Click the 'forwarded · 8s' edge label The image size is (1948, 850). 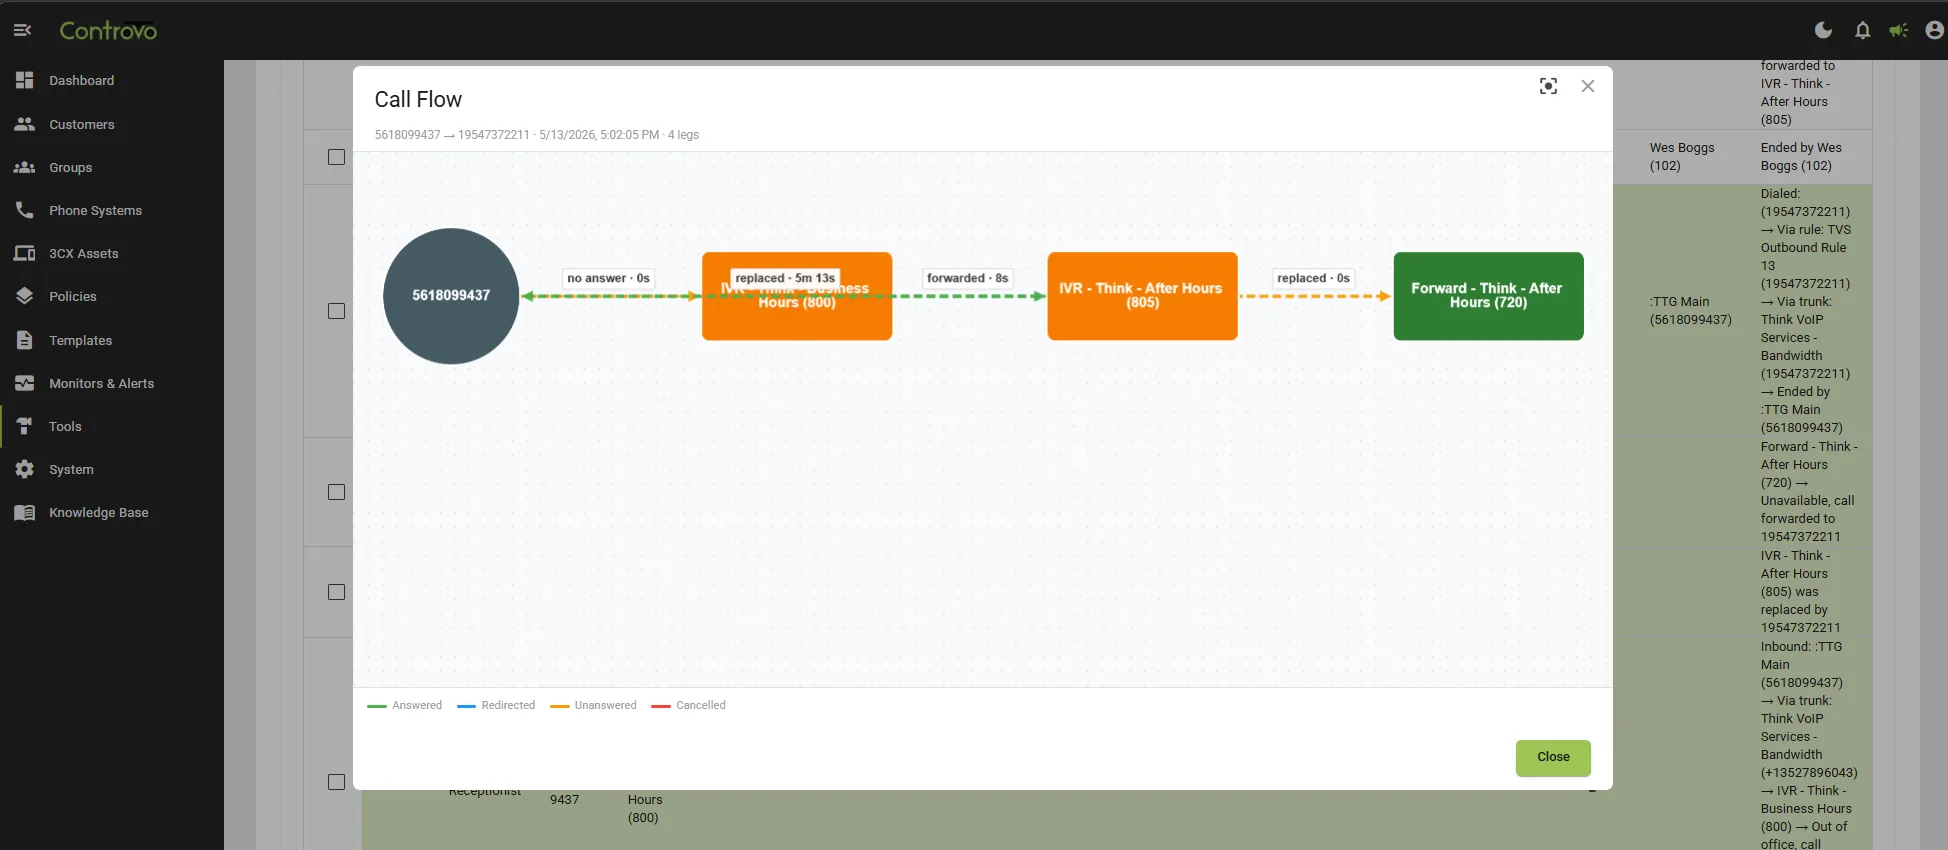click(967, 278)
